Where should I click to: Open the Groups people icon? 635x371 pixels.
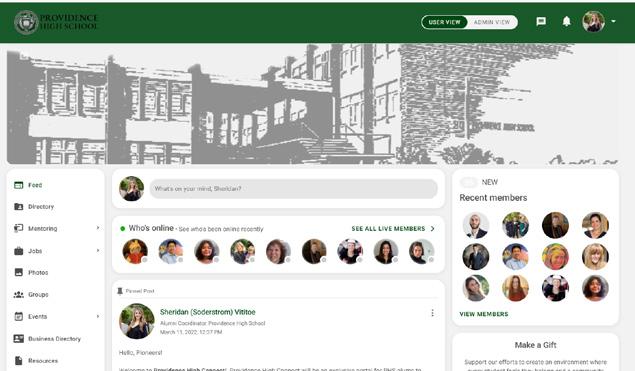tap(19, 294)
